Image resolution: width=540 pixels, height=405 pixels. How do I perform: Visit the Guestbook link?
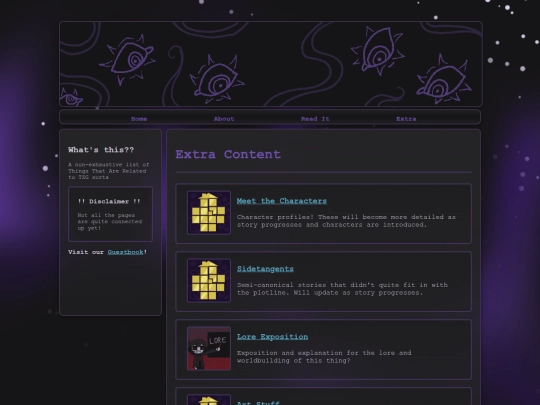click(x=125, y=252)
